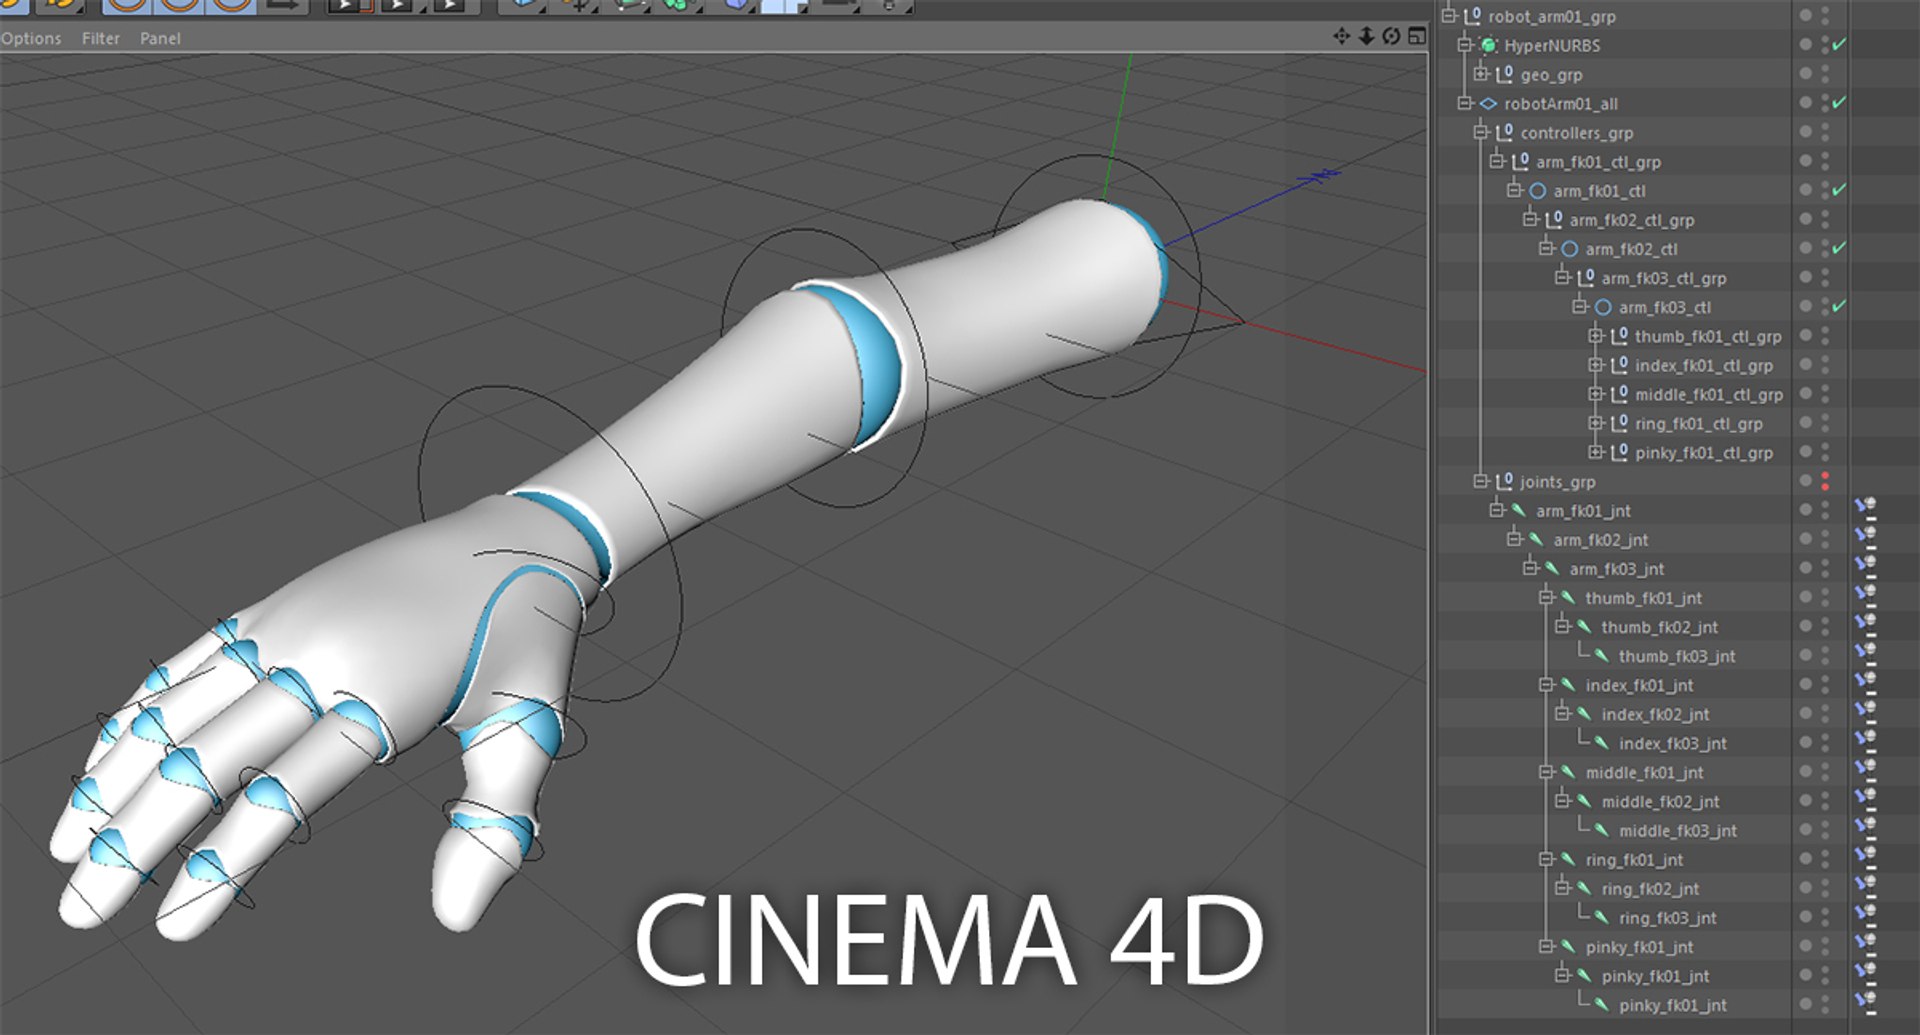Viewport: 1920px width, 1035px height.
Task: Open the viewport Filter menu
Action: point(100,38)
